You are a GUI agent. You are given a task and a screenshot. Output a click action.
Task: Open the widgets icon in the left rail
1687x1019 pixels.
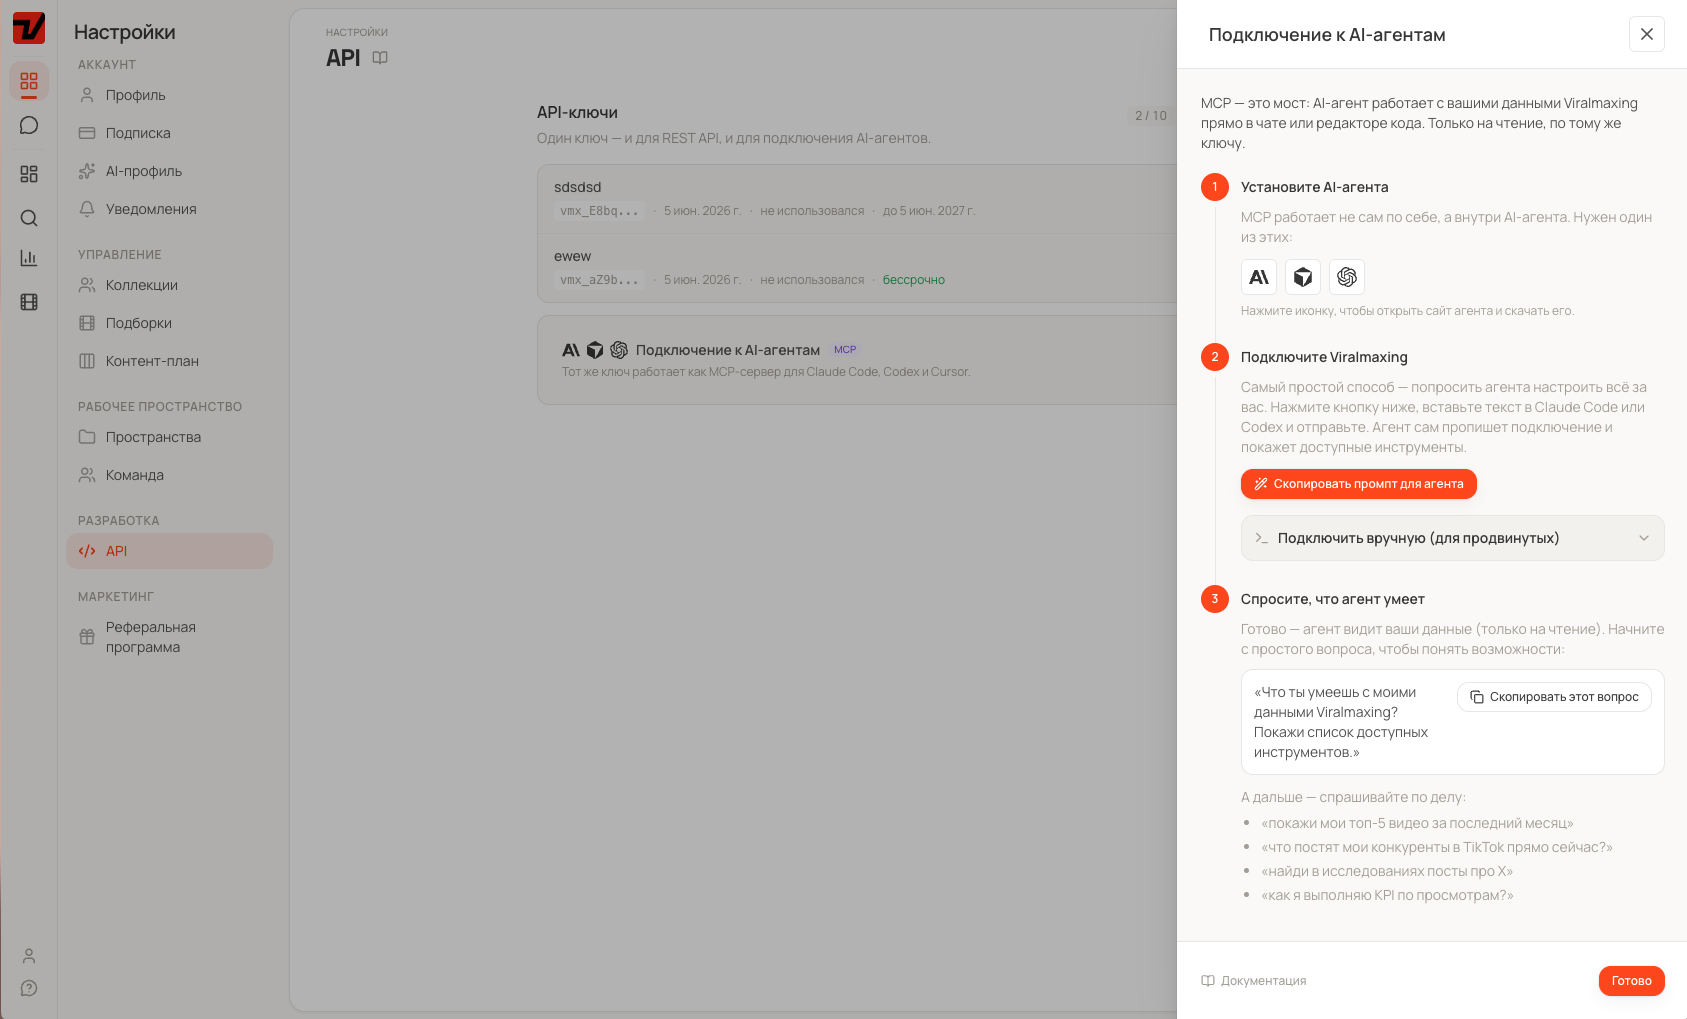point(29,174)
